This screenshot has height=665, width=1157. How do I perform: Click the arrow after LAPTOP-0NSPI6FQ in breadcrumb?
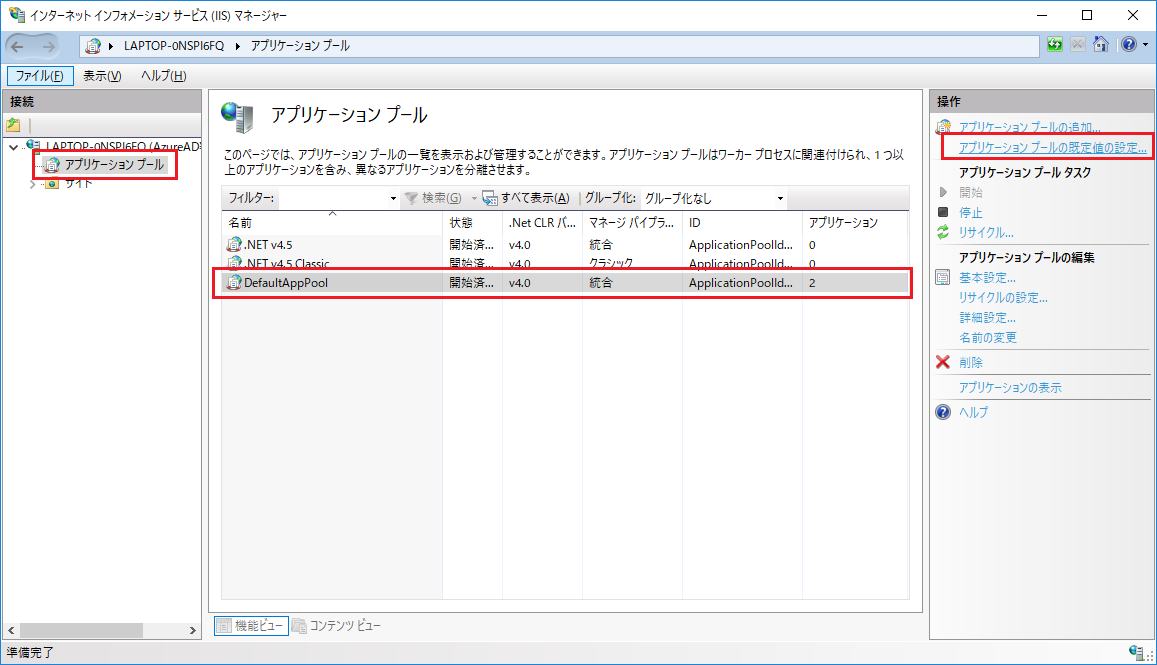pyautogui.click(x=238, y=46)
